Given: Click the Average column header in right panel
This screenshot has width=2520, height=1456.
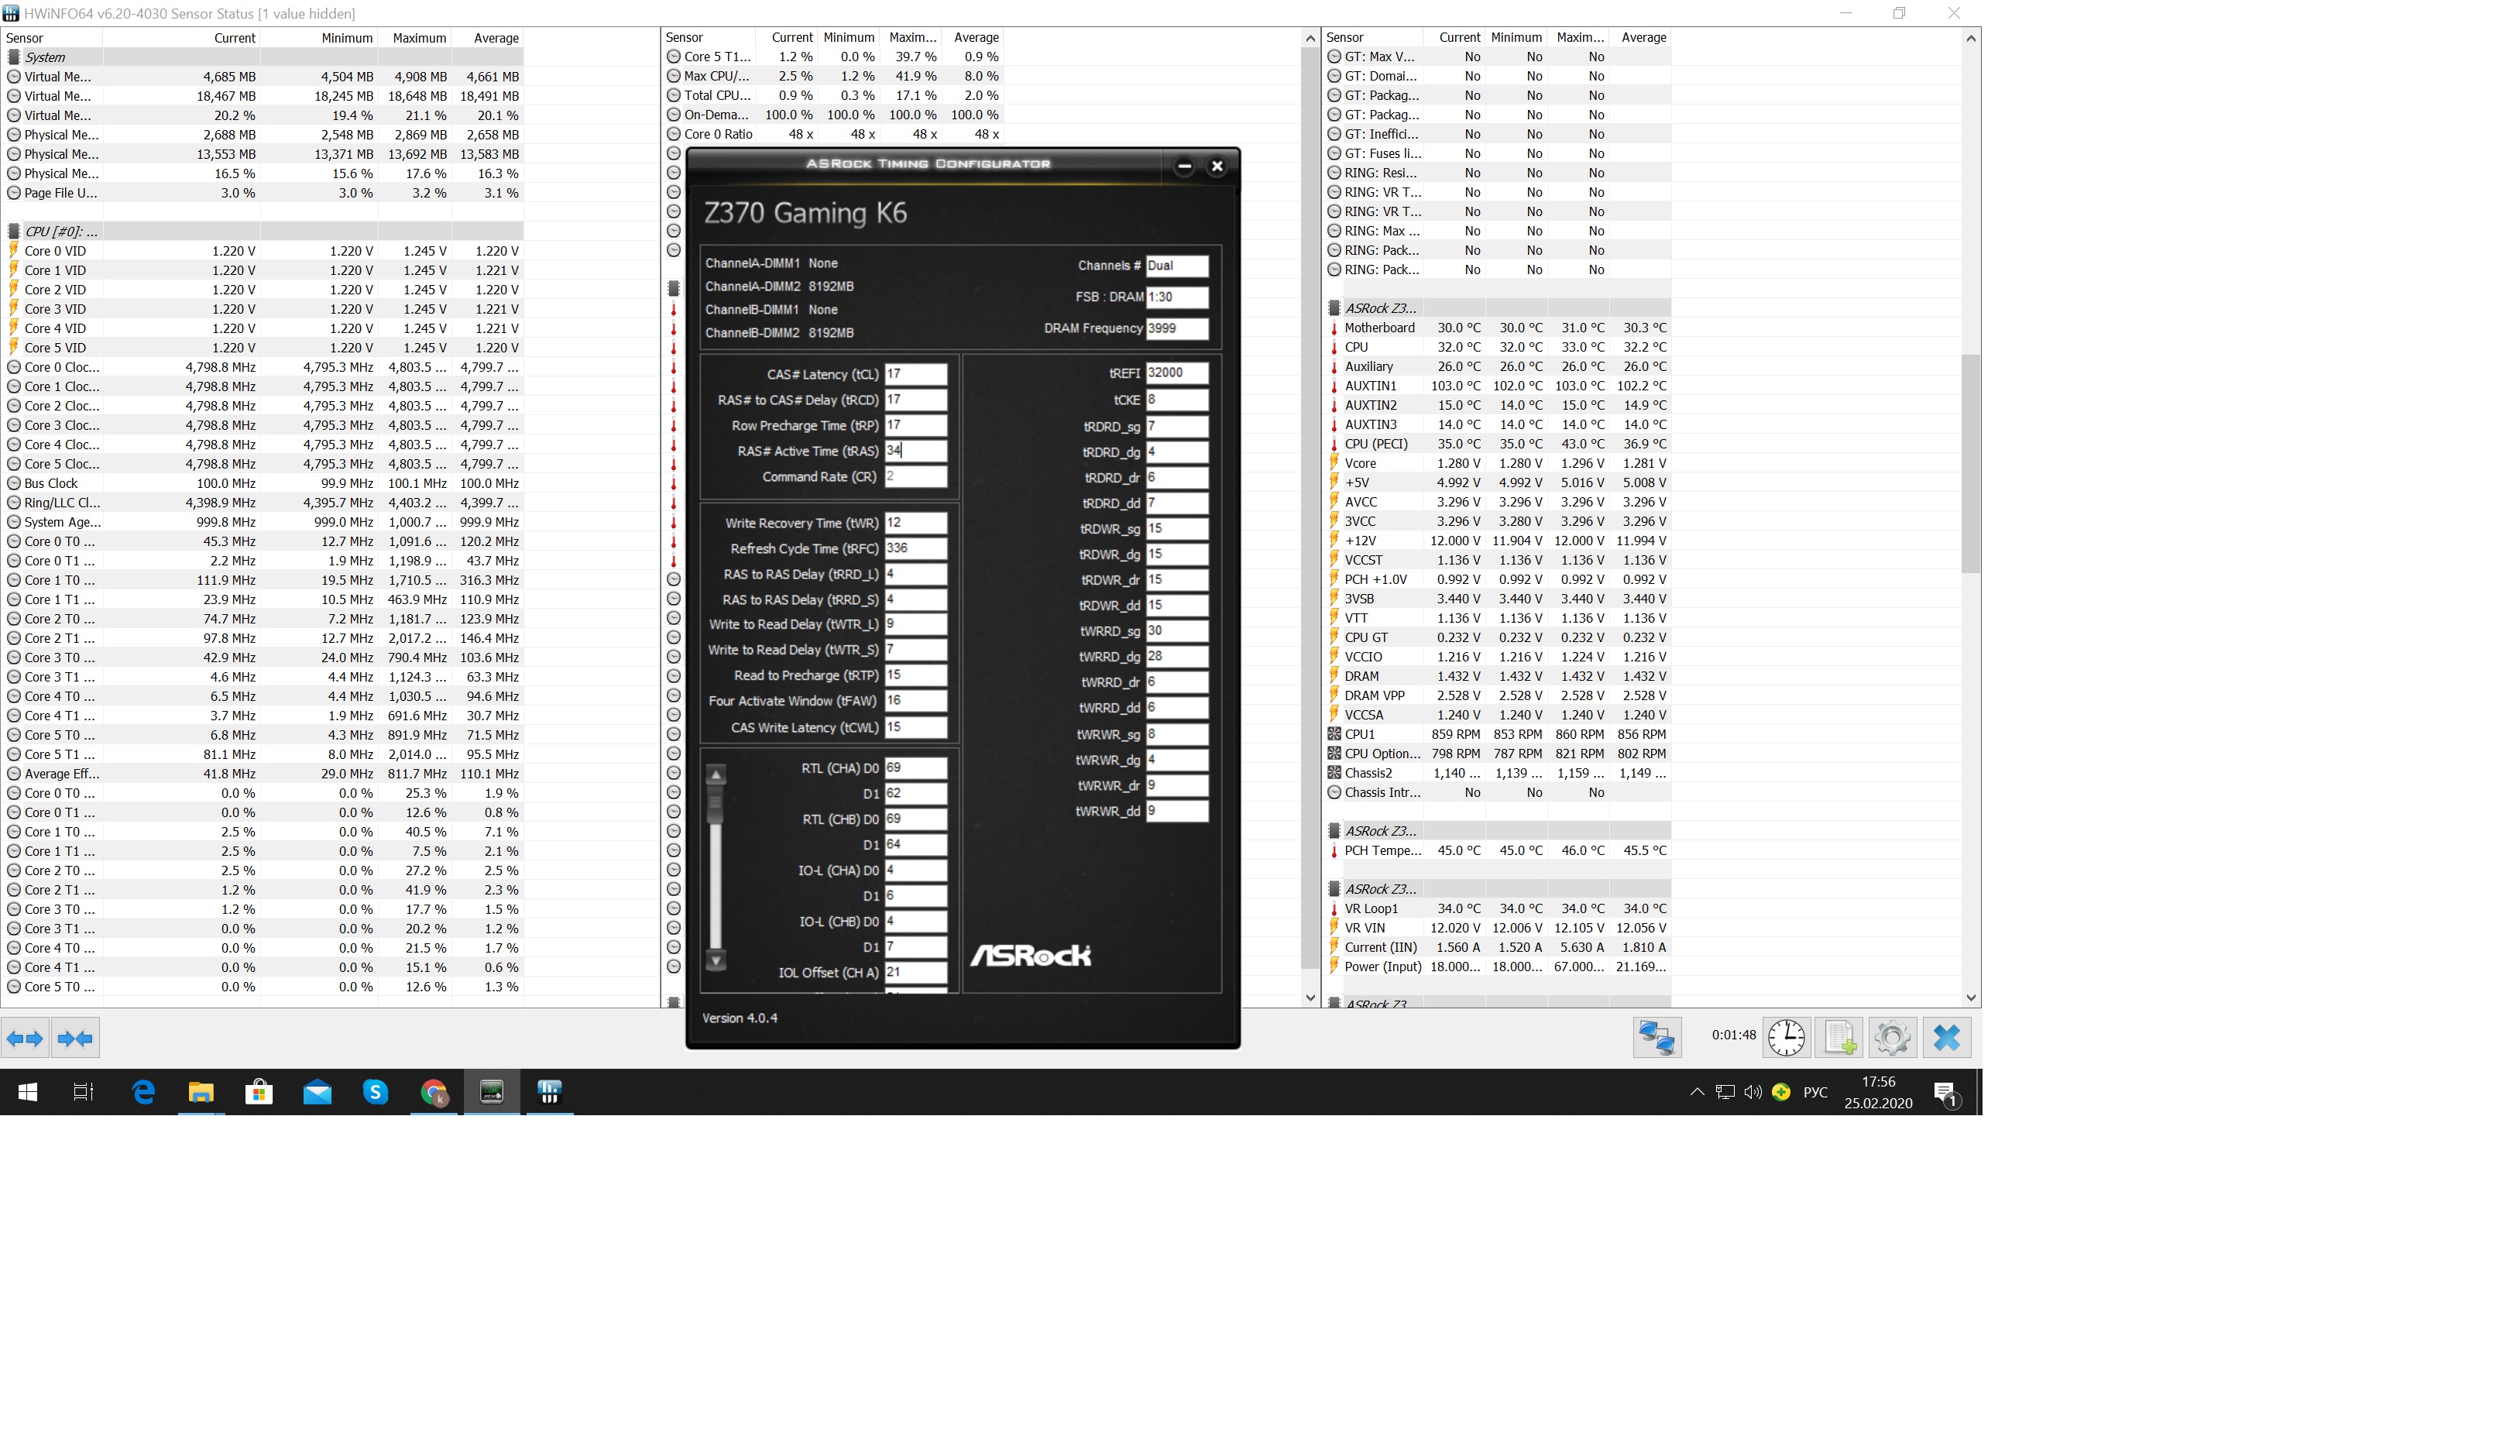Looking at the screenshot, I should (x=1643, y=37).
